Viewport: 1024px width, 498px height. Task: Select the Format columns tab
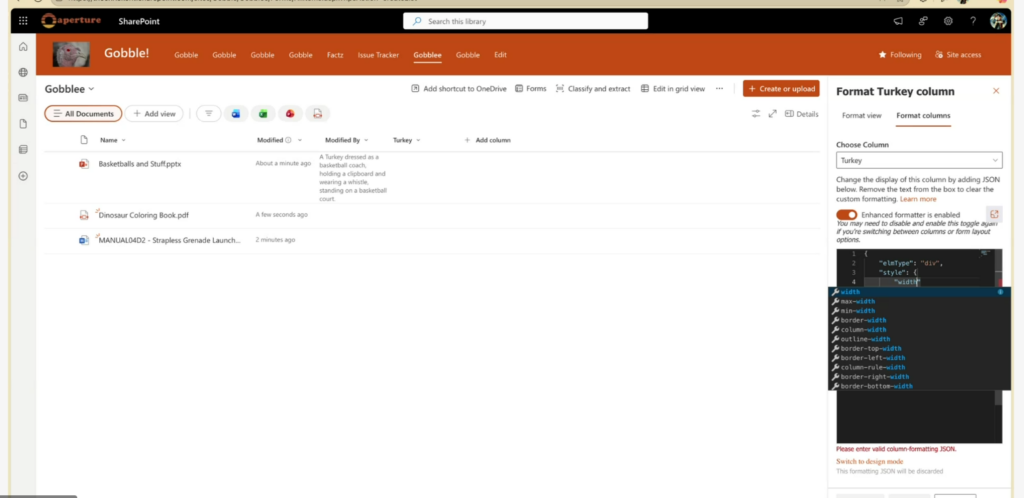coord(923,116)
